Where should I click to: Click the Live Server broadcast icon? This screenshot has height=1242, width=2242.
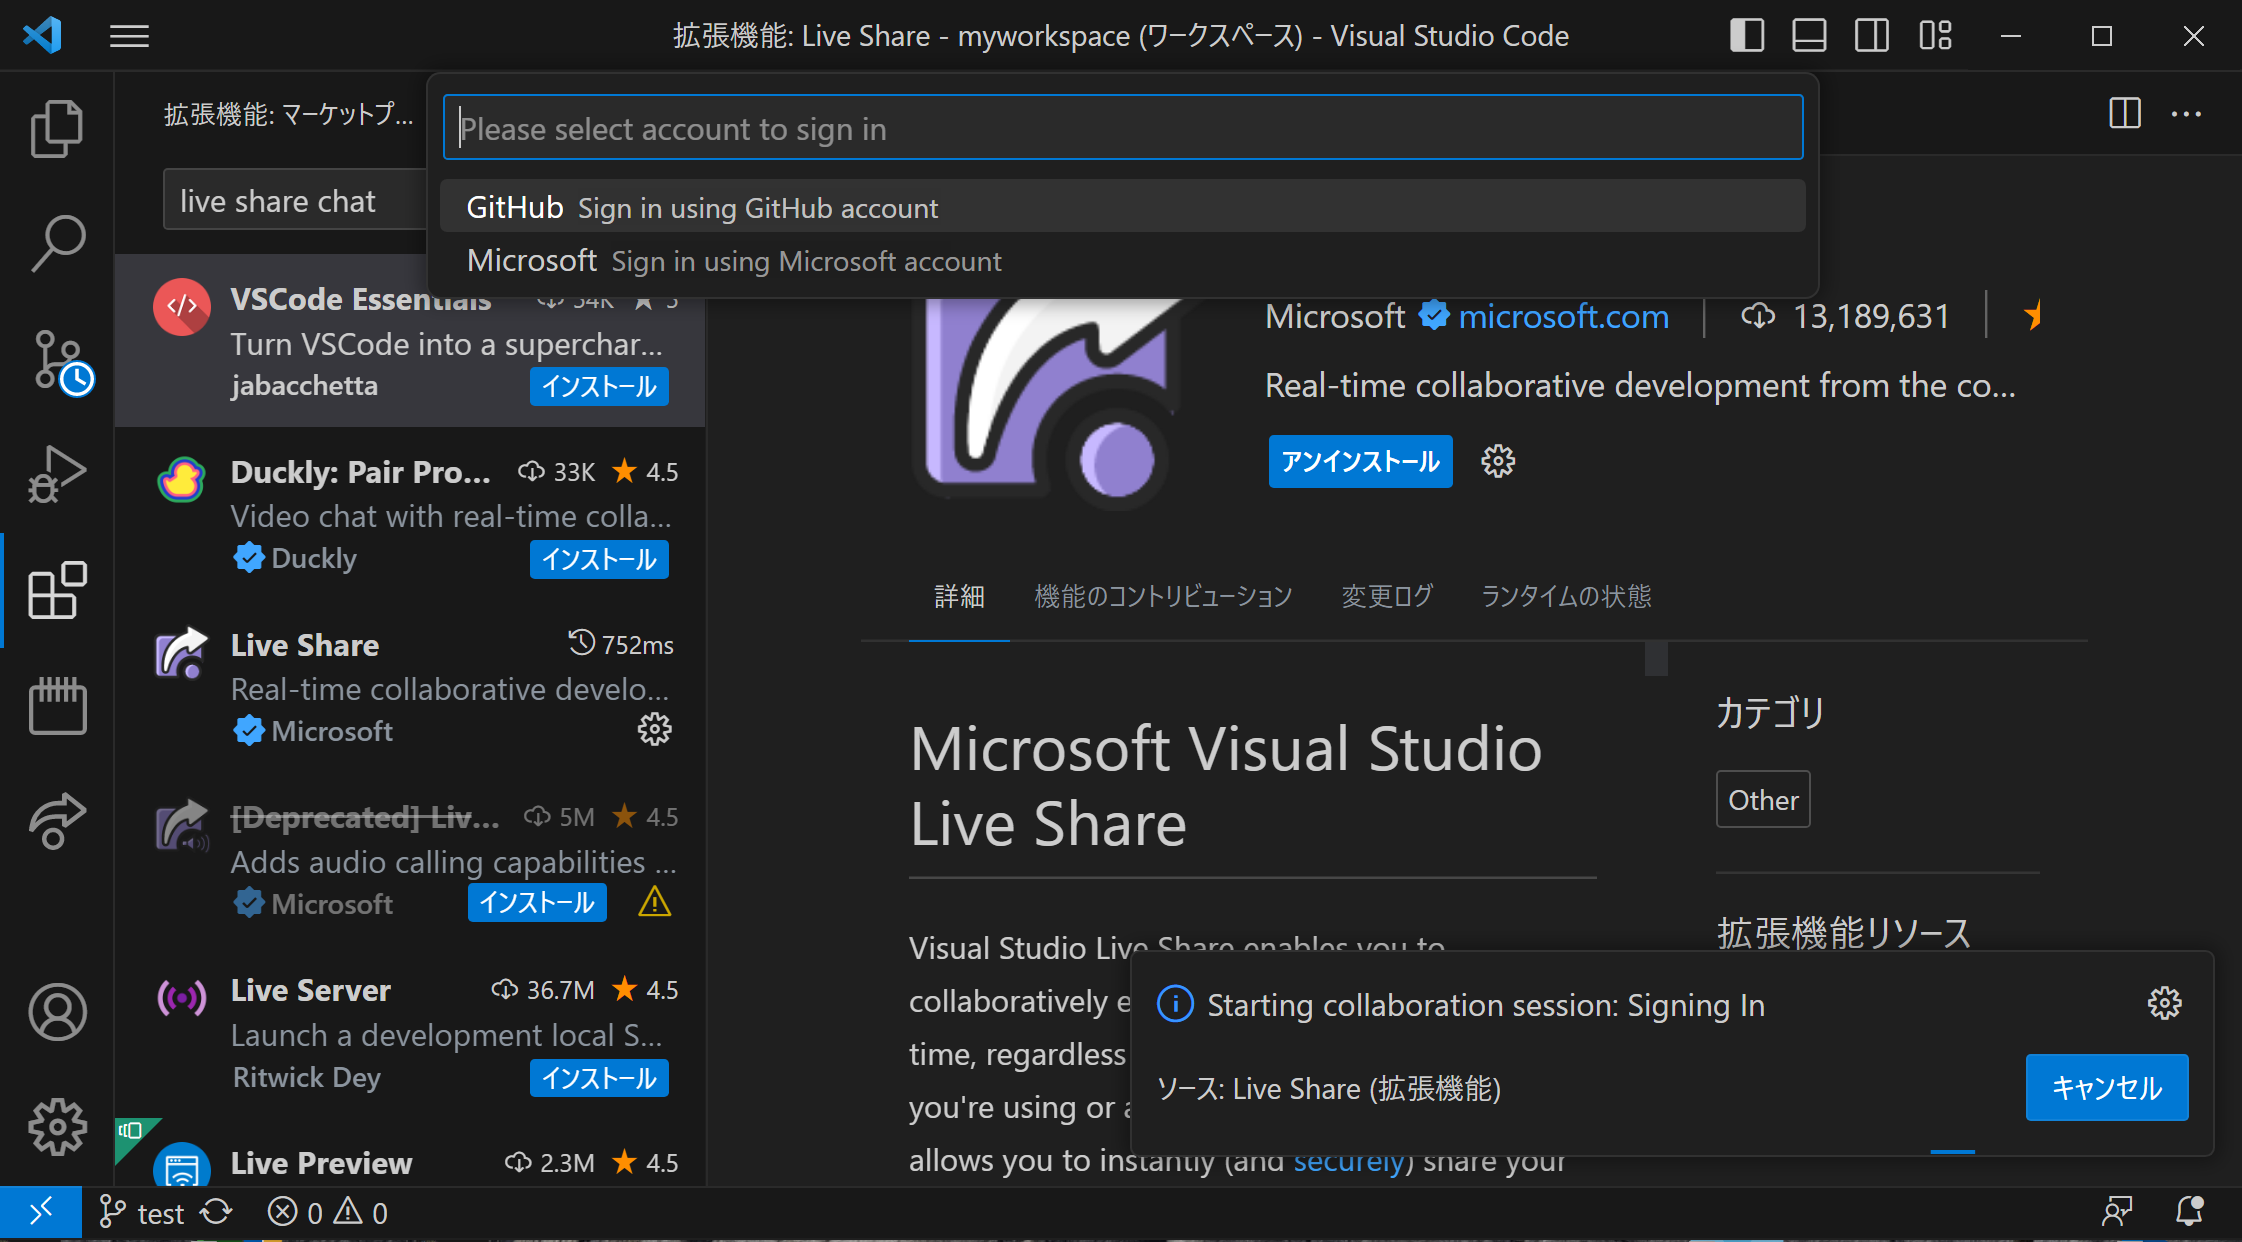(x=182, y=997)
